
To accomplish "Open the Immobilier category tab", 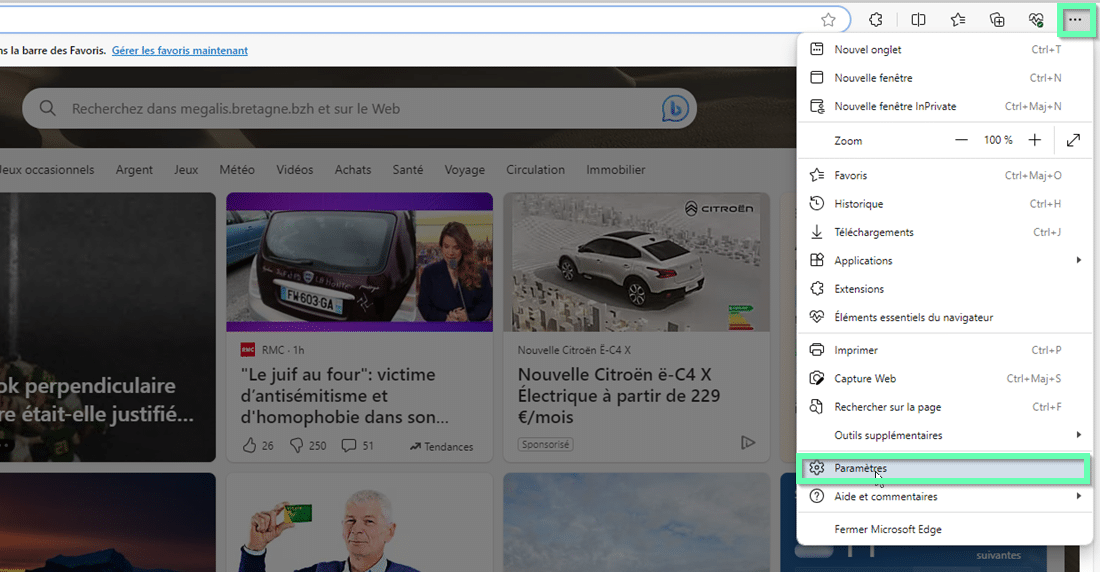I will (616, 170).
